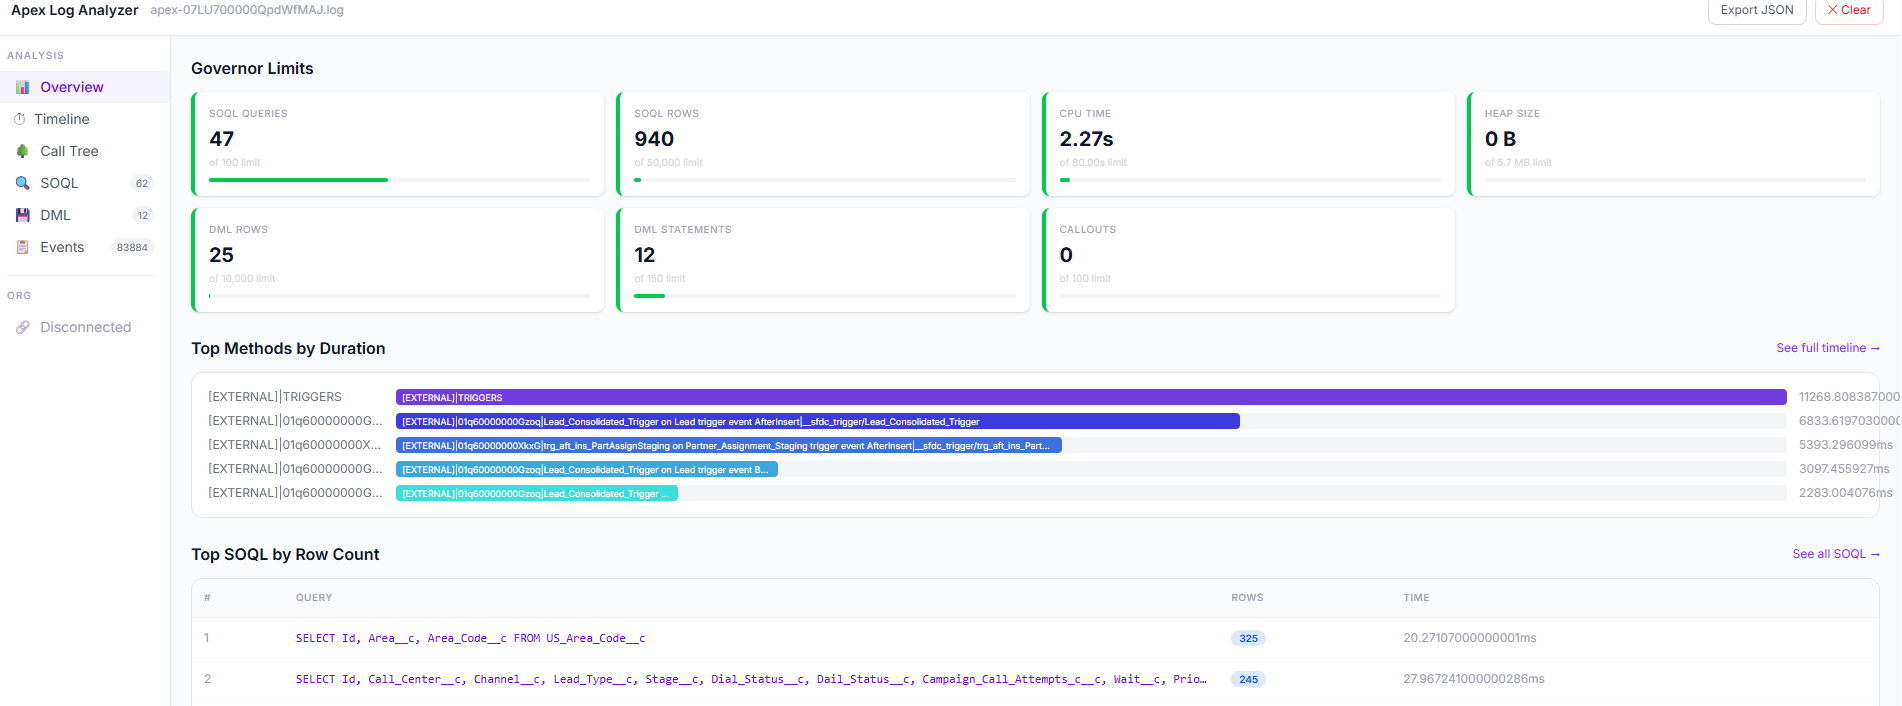
Task: Click the teal Lead_Consolidated_Trigger bar
Action: 537,493
